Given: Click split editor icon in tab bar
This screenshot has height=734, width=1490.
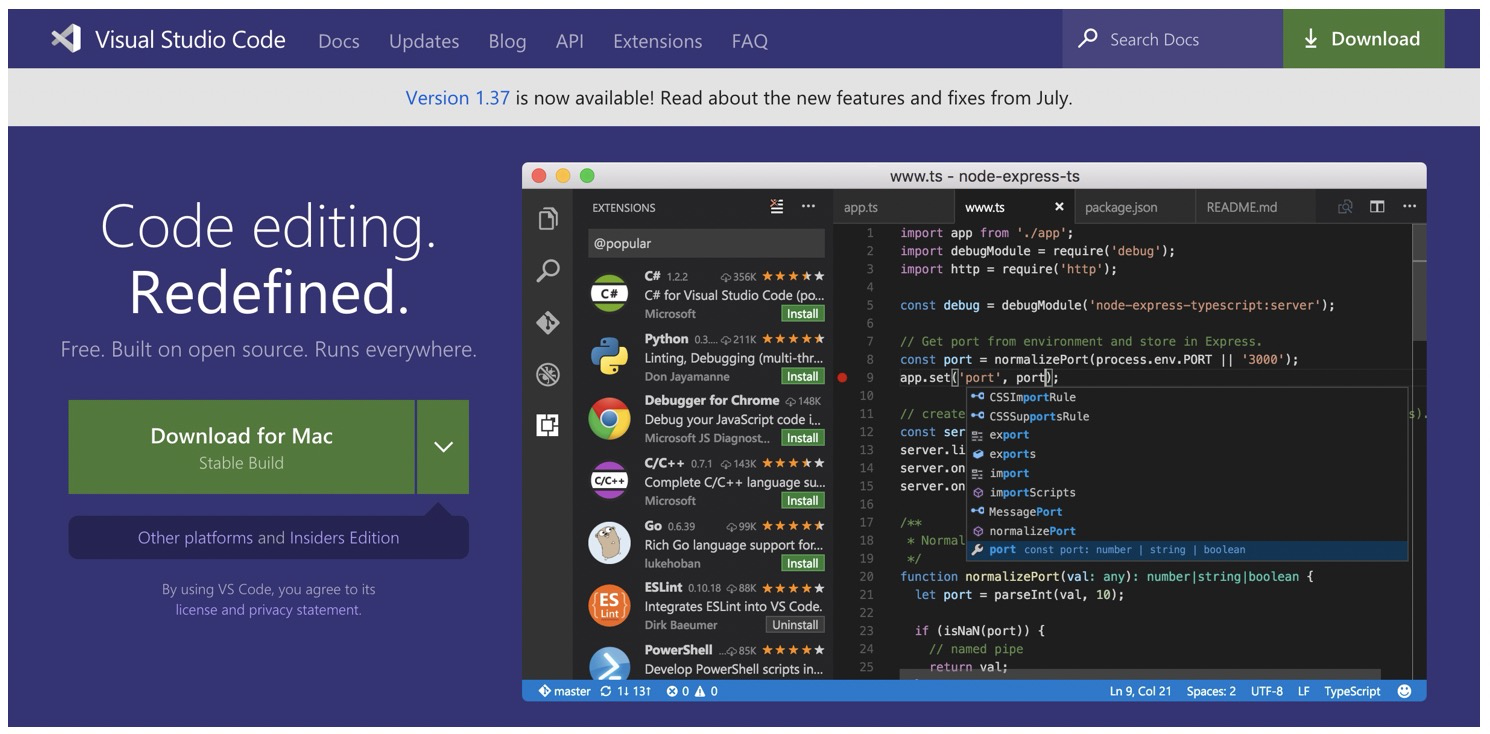Looking at the screenshot, I should (x=1377, y=206).
